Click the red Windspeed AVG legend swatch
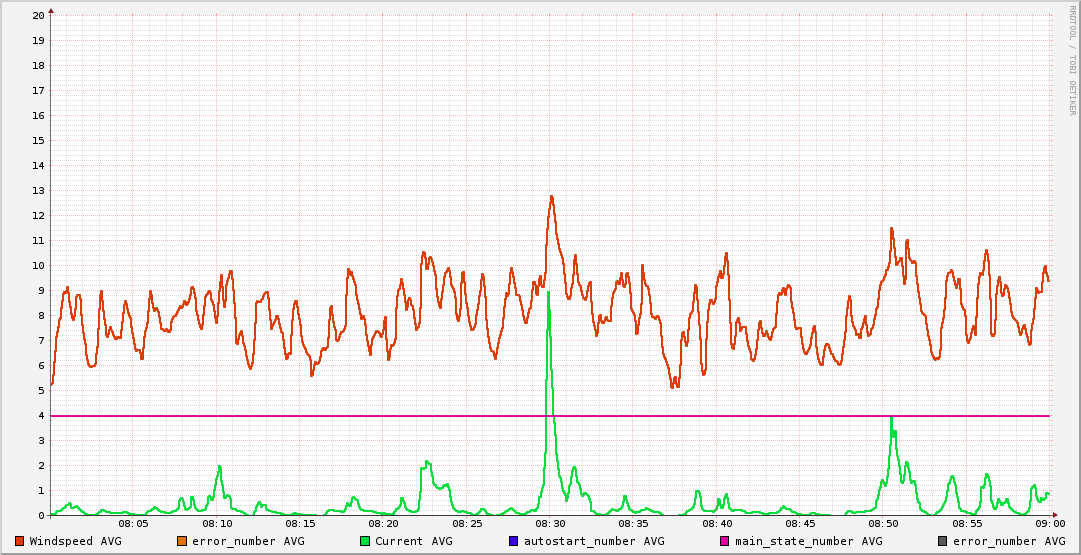The image size is (1081, 555). [x=19, y=541]
